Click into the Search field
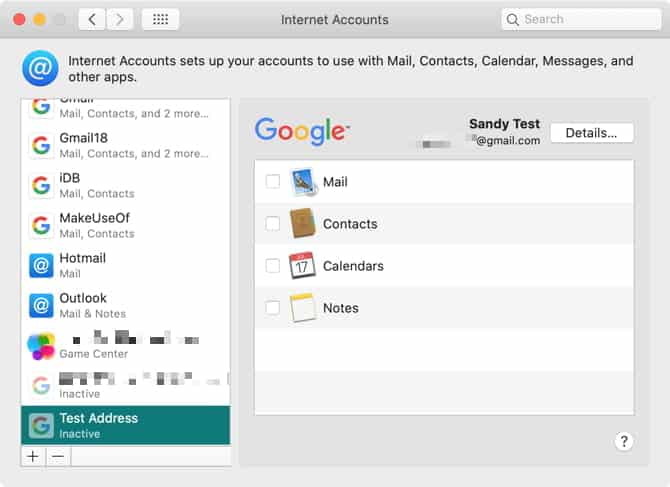 click(581, 19)
